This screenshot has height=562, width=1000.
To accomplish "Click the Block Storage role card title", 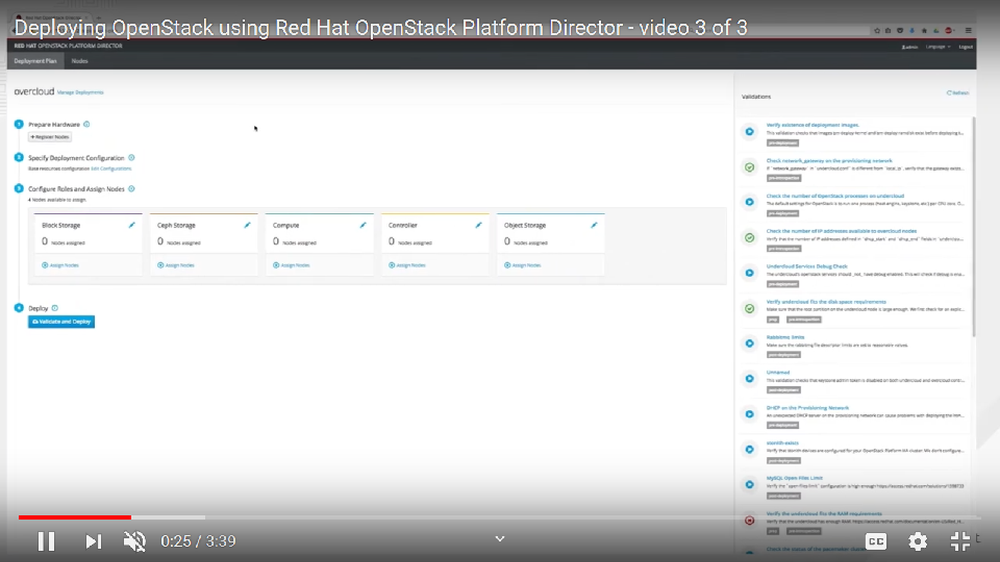I will point(61,225).
